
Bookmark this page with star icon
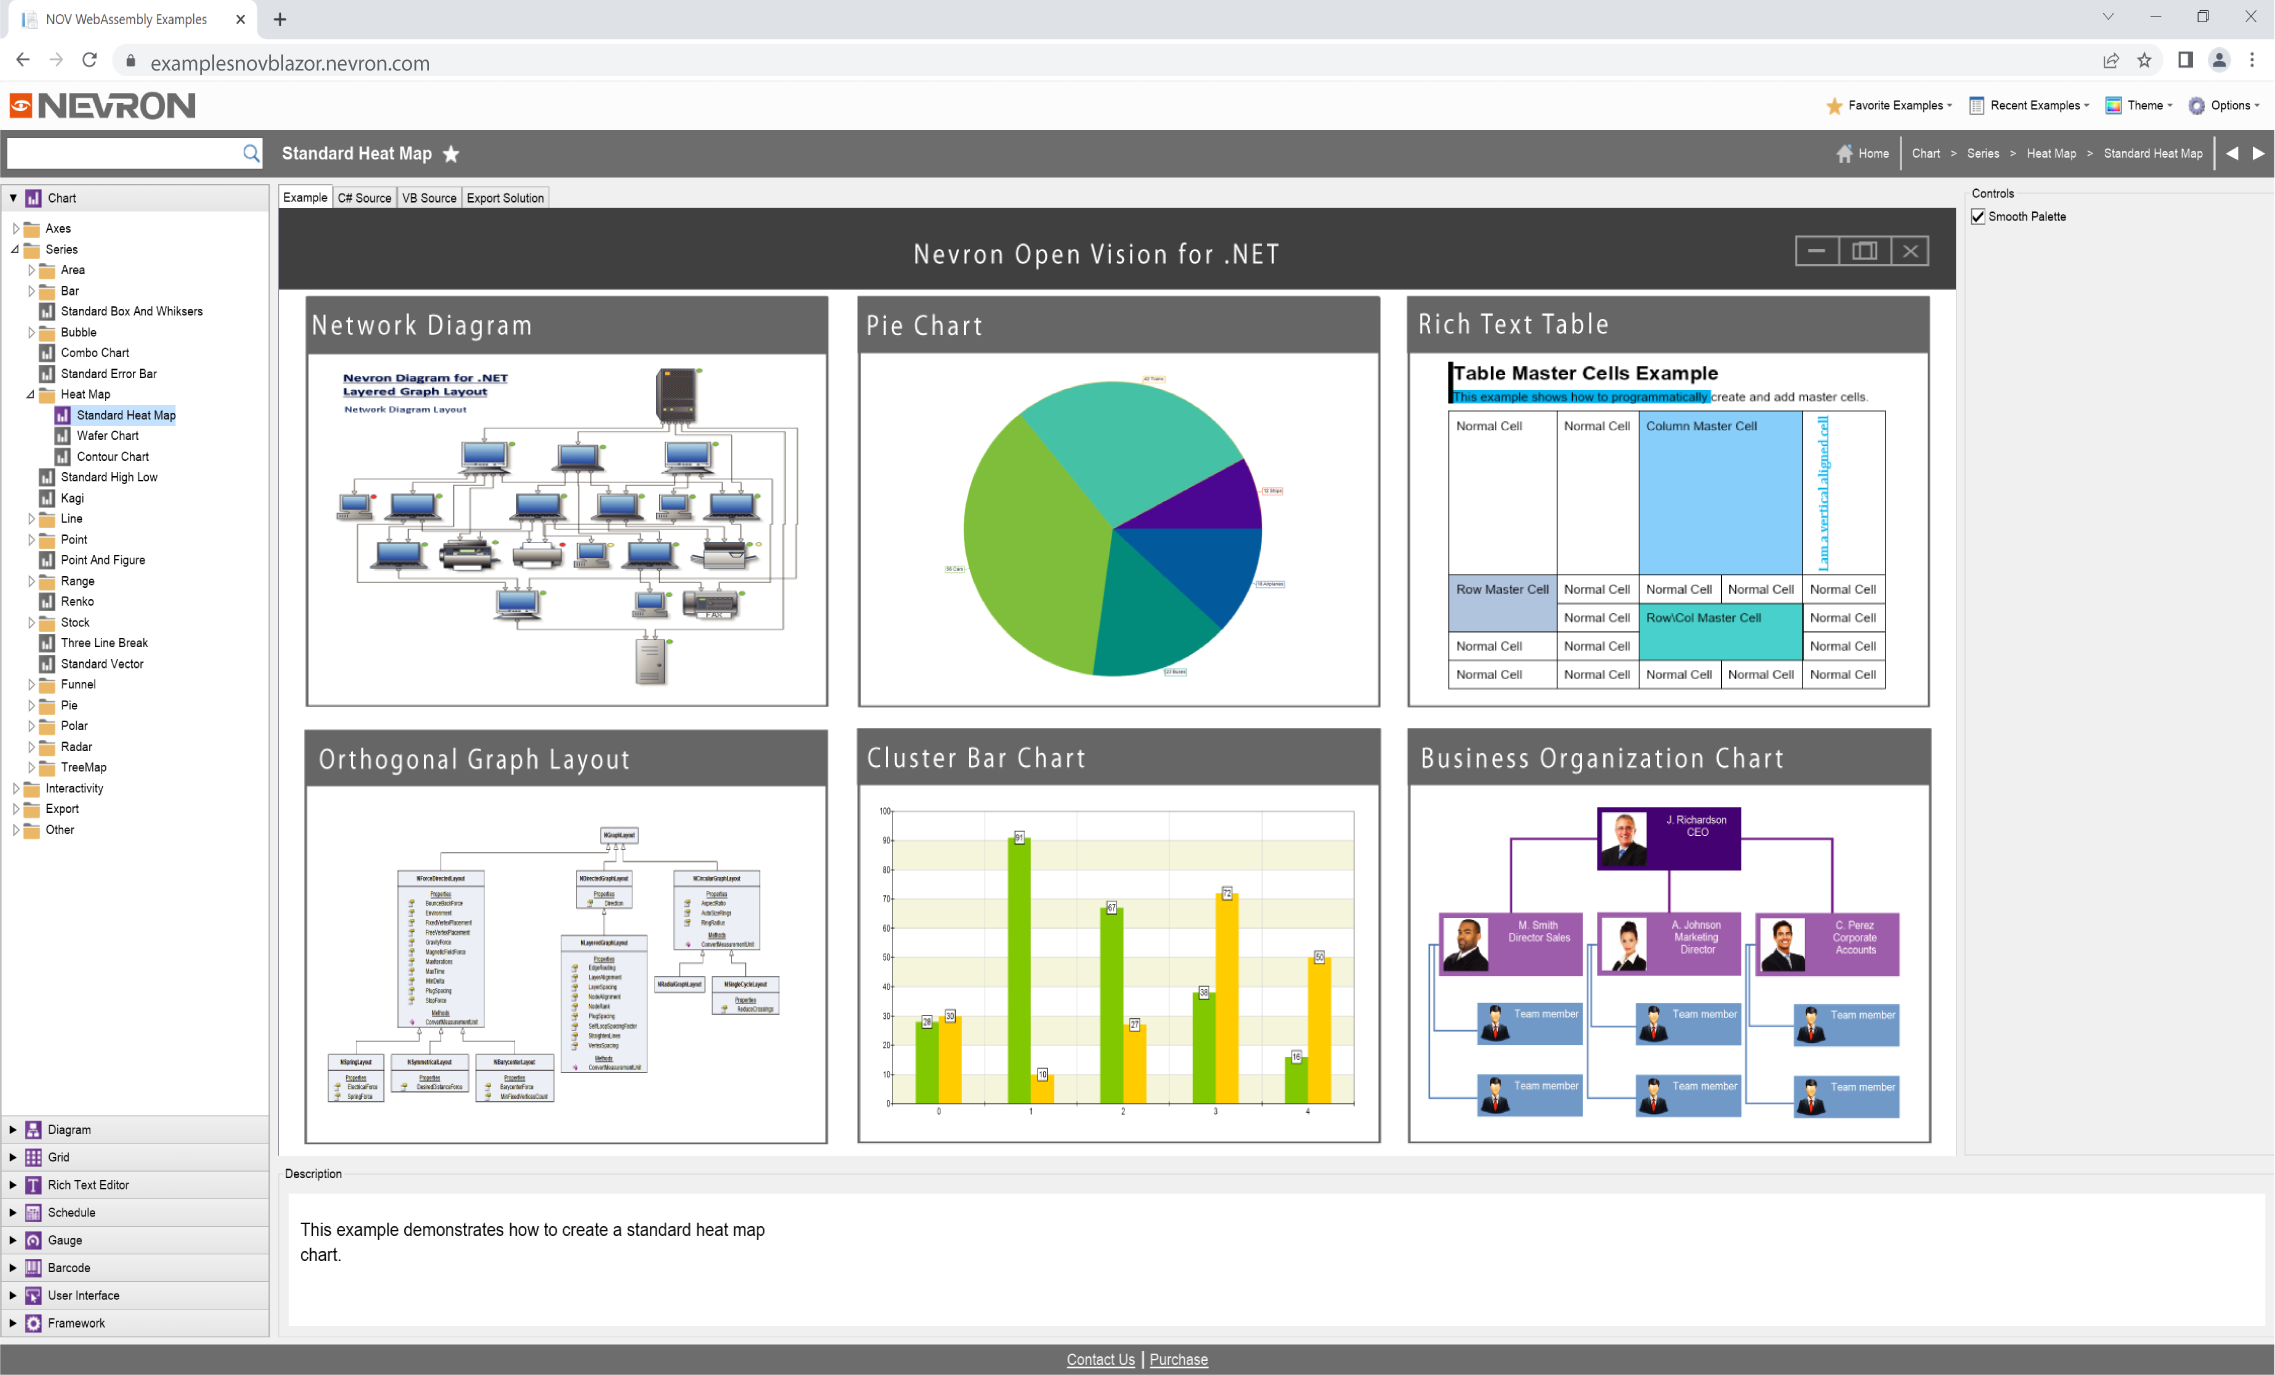[2144, 61]
